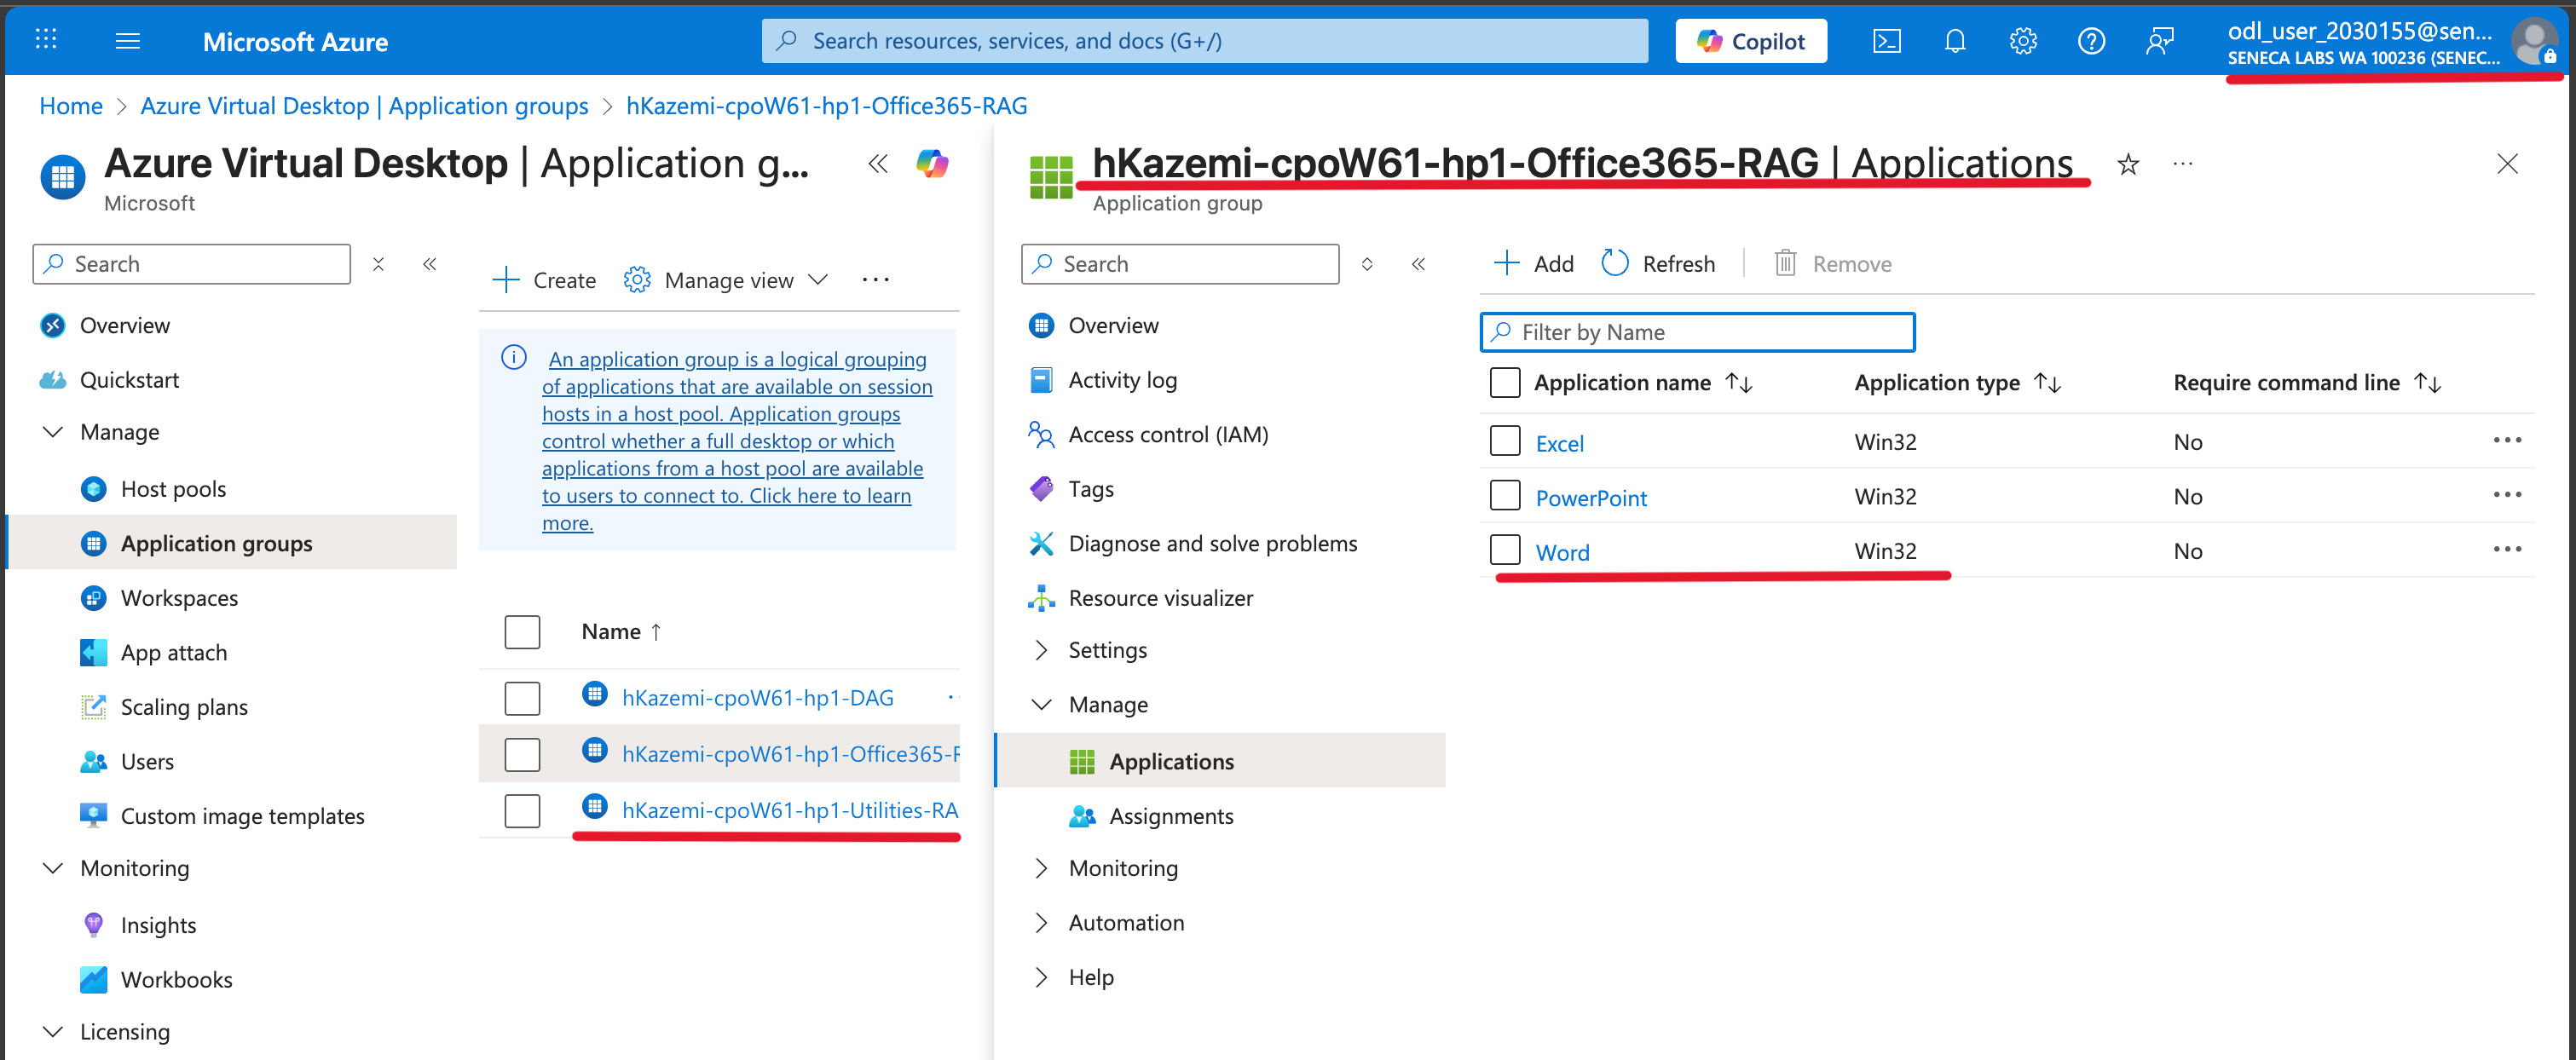Select all applications header checkbox
The height and width of the screenshot is (1060, 2576).
pos(1504,383)
